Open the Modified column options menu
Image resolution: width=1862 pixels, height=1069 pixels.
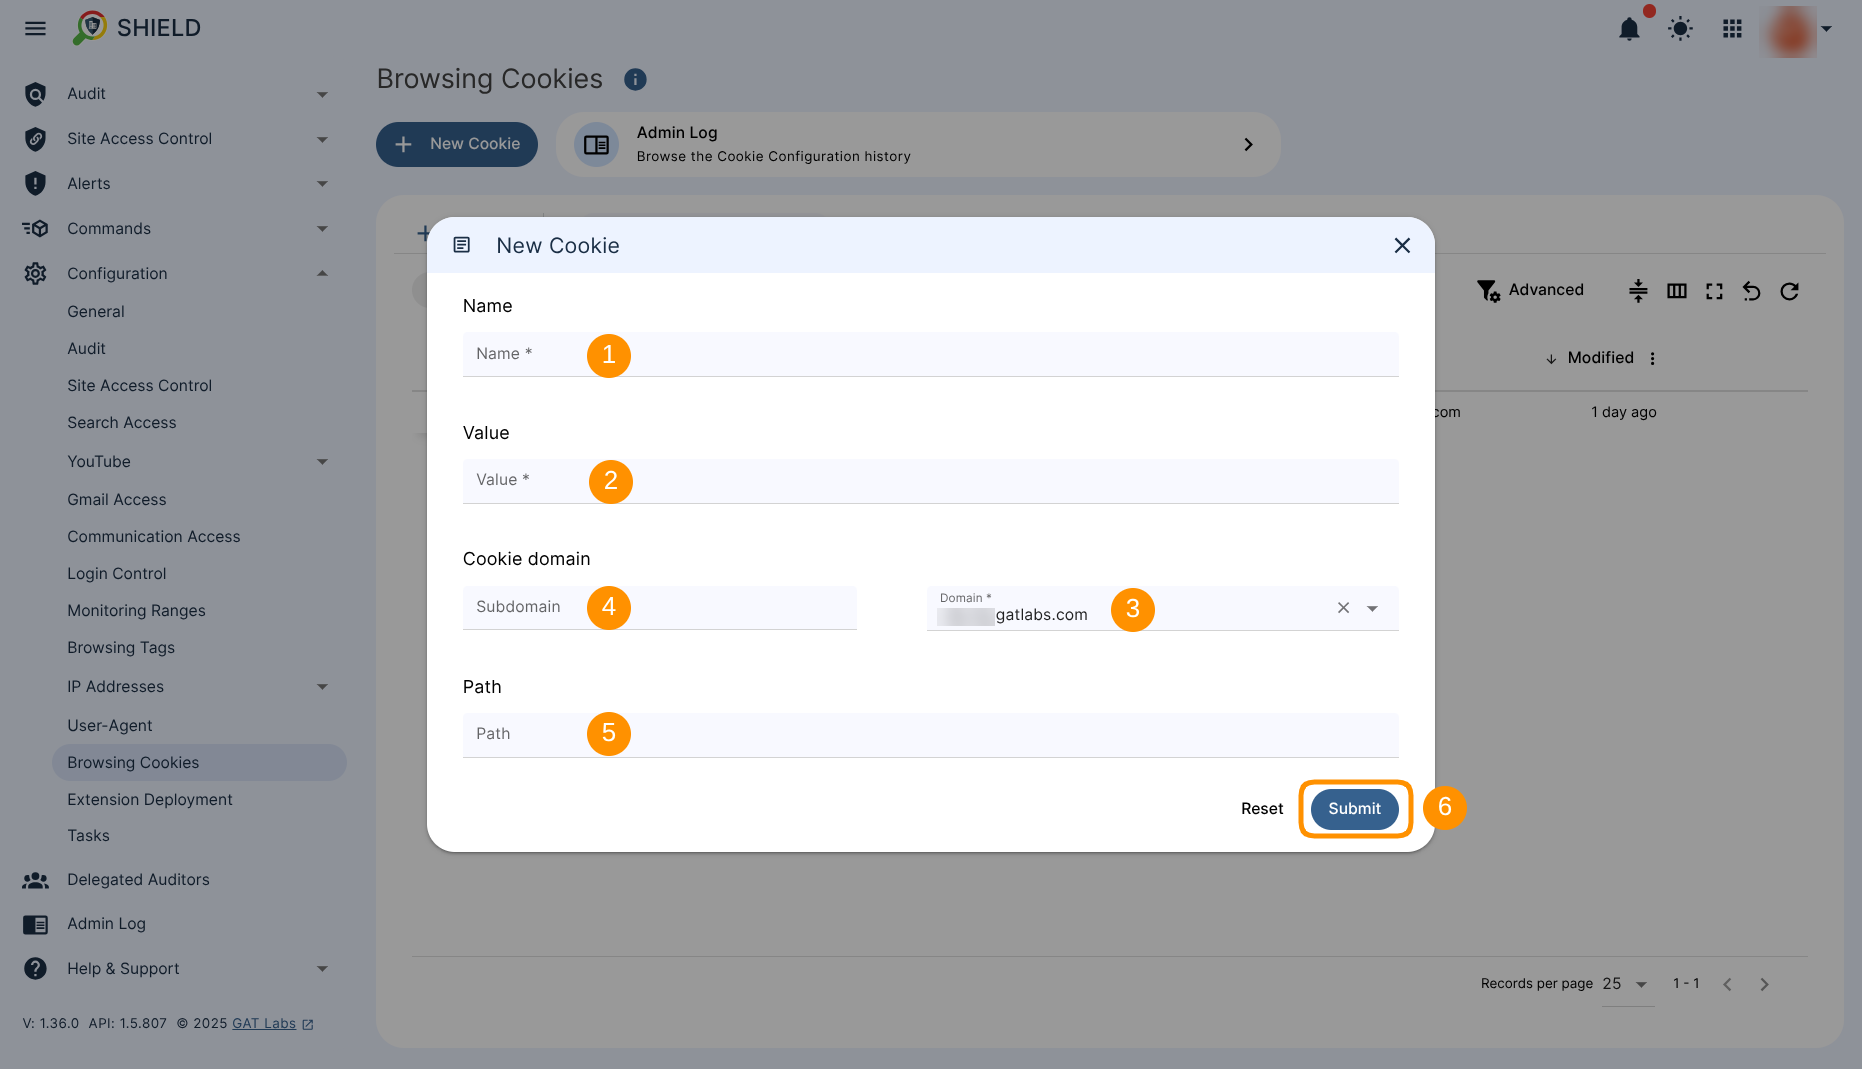pyautogui.click(x=1652, y=358)
